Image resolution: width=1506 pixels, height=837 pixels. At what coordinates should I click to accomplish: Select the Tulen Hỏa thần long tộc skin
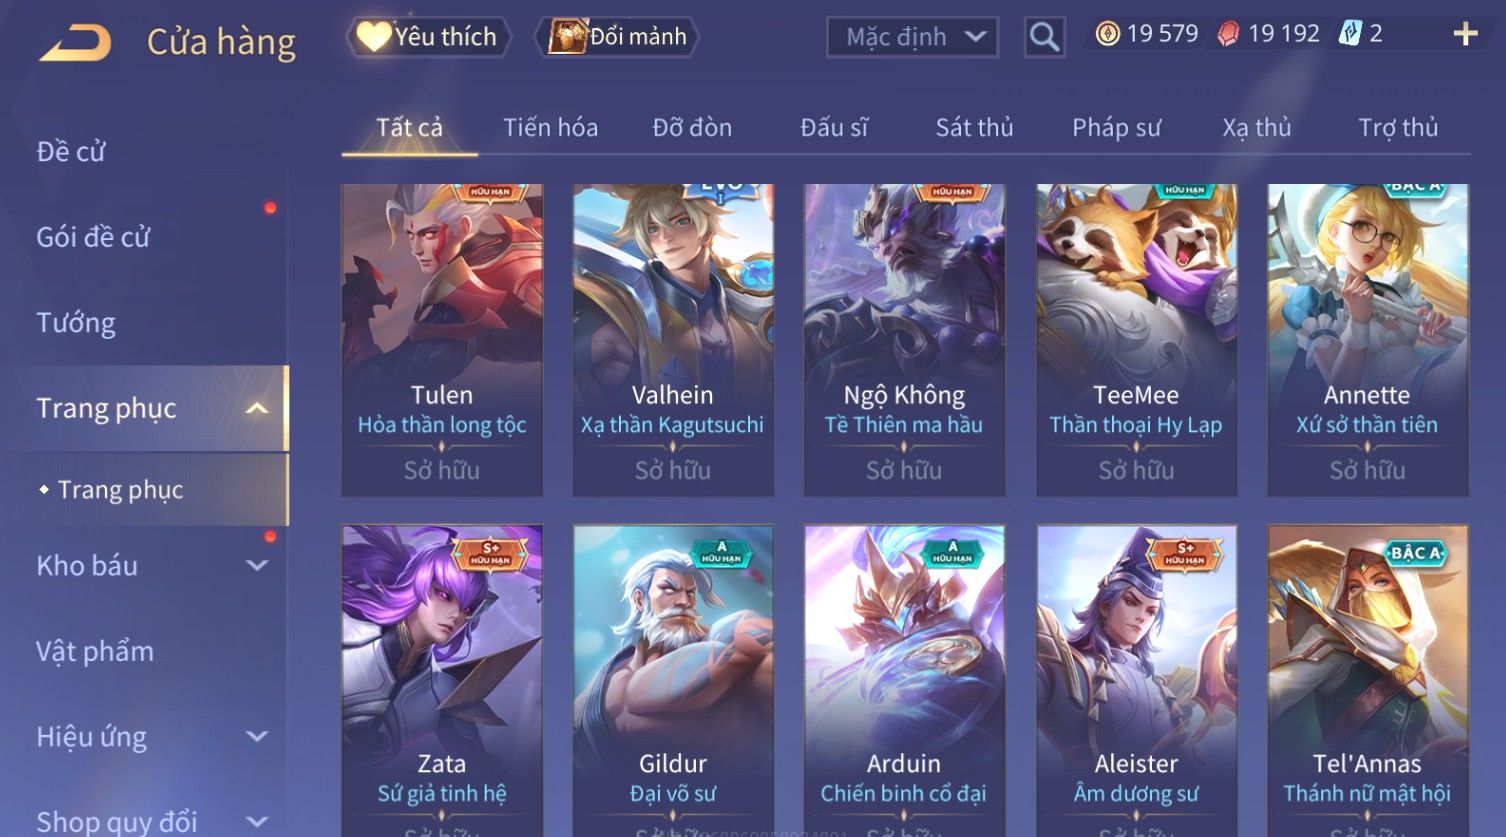click(x=442, y=340)
